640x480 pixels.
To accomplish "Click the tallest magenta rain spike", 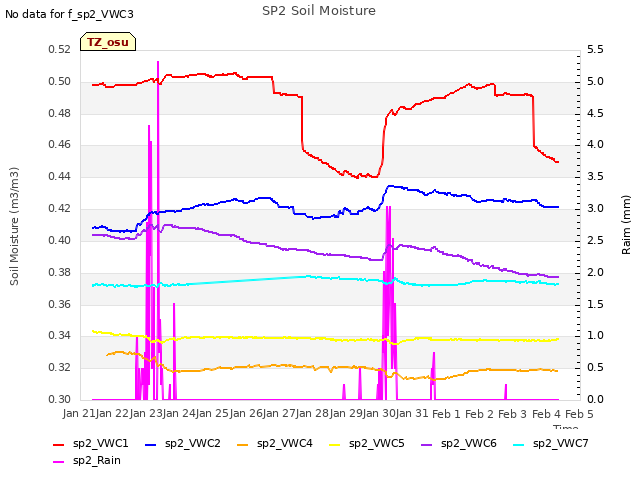I will [158, 229].
